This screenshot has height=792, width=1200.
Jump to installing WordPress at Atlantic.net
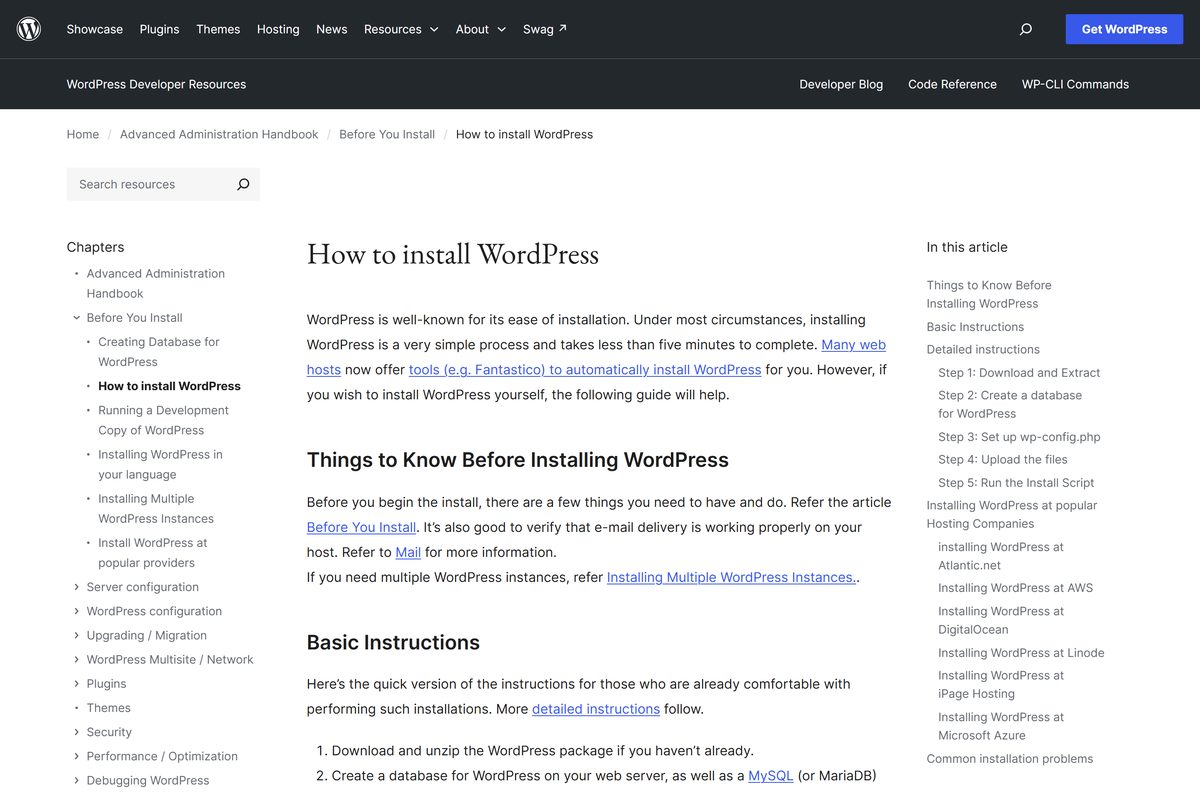(1001, 556)
